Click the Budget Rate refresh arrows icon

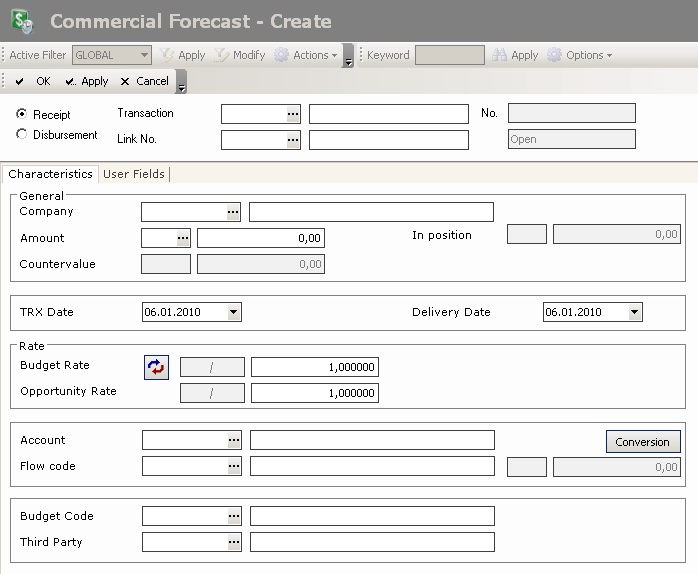point(156,367)
